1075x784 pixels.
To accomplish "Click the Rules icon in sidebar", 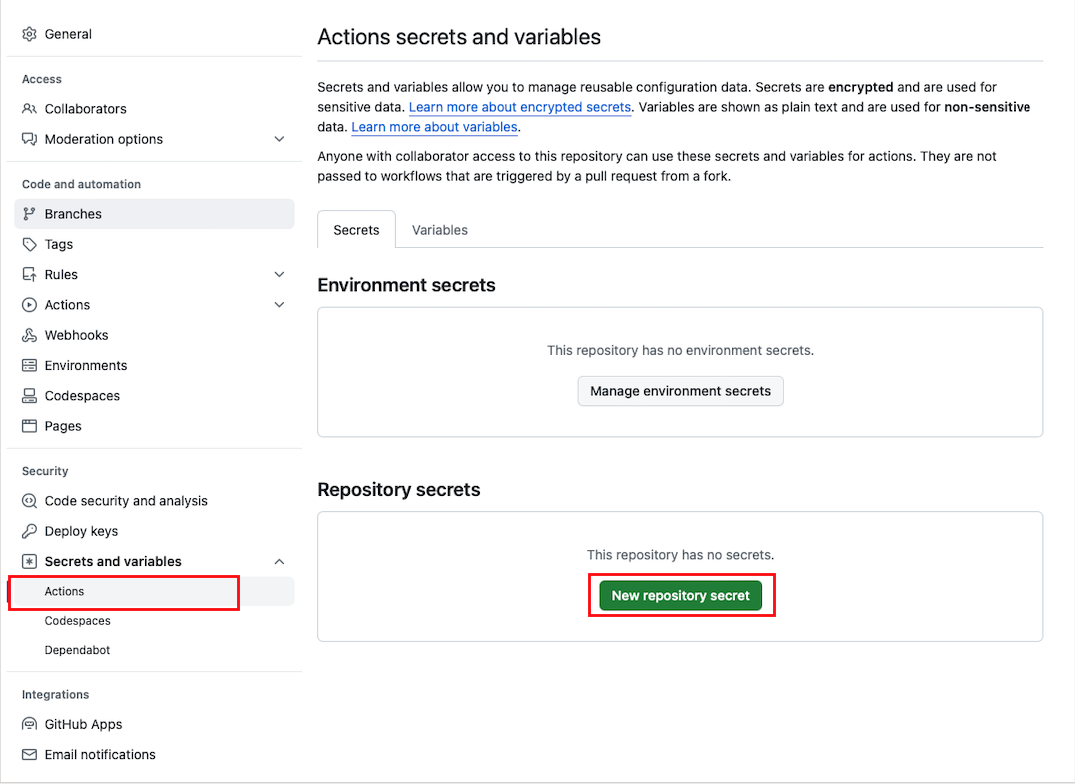I will click(x=29, y=275).
